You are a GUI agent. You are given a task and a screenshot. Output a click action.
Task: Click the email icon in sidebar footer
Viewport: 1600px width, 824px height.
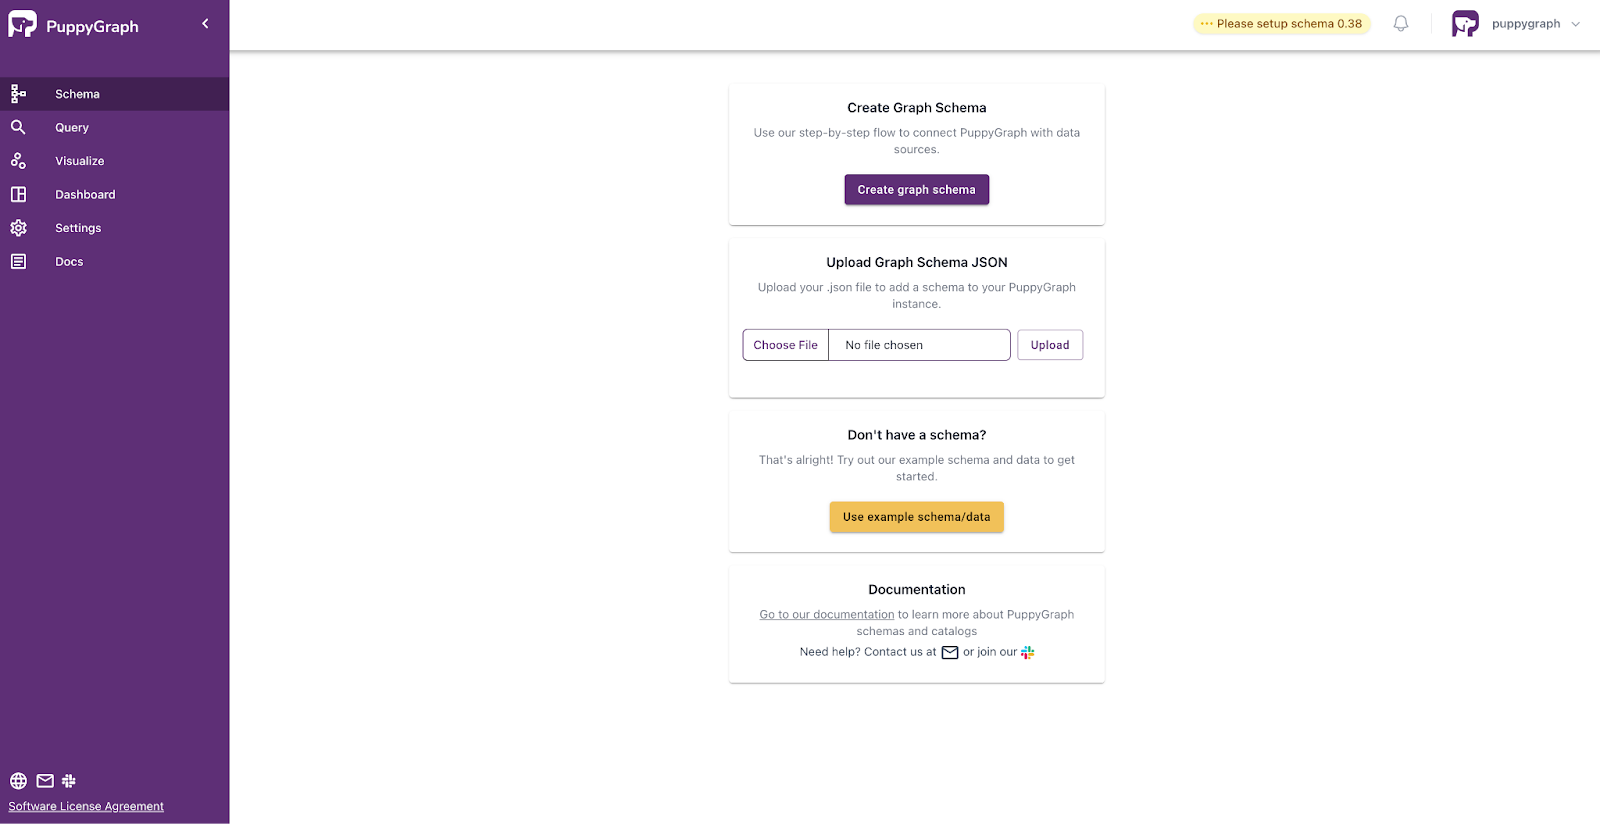tap(45, 781)
